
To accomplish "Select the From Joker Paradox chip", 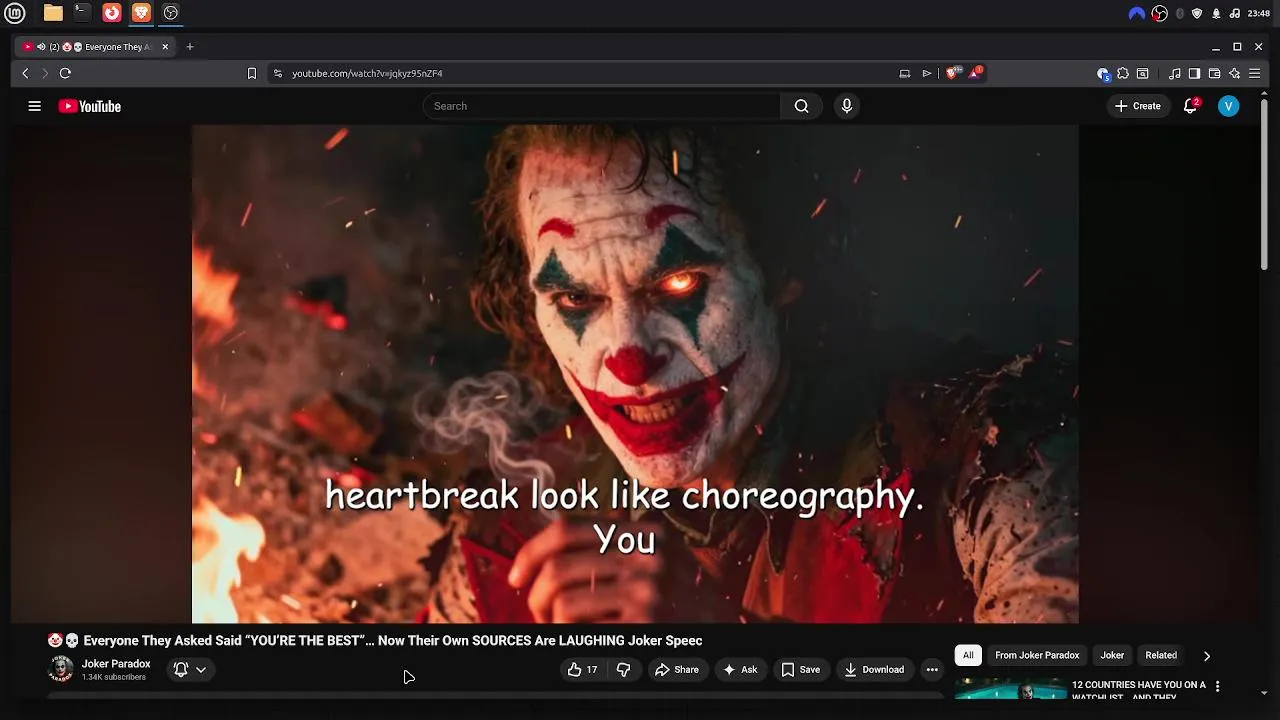I will [x=1037, y=655].
